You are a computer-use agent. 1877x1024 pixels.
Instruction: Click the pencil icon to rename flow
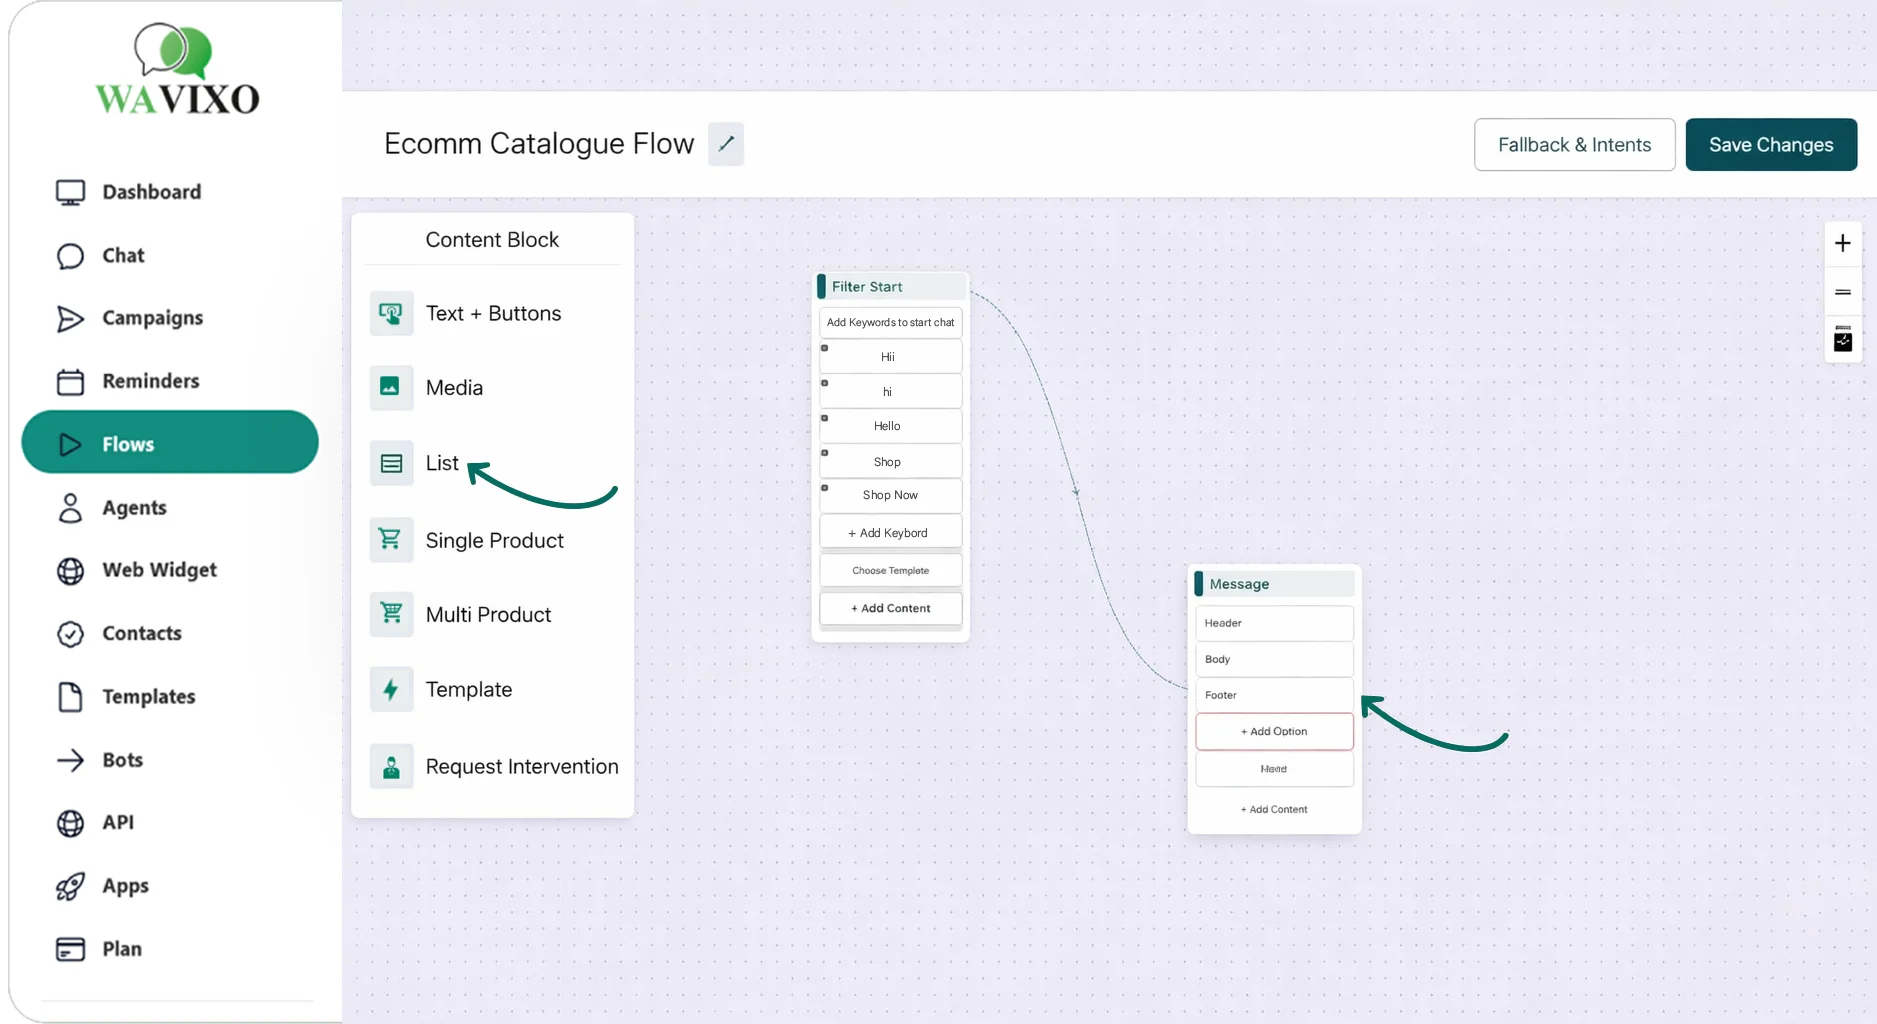click(x=726, y=144)
